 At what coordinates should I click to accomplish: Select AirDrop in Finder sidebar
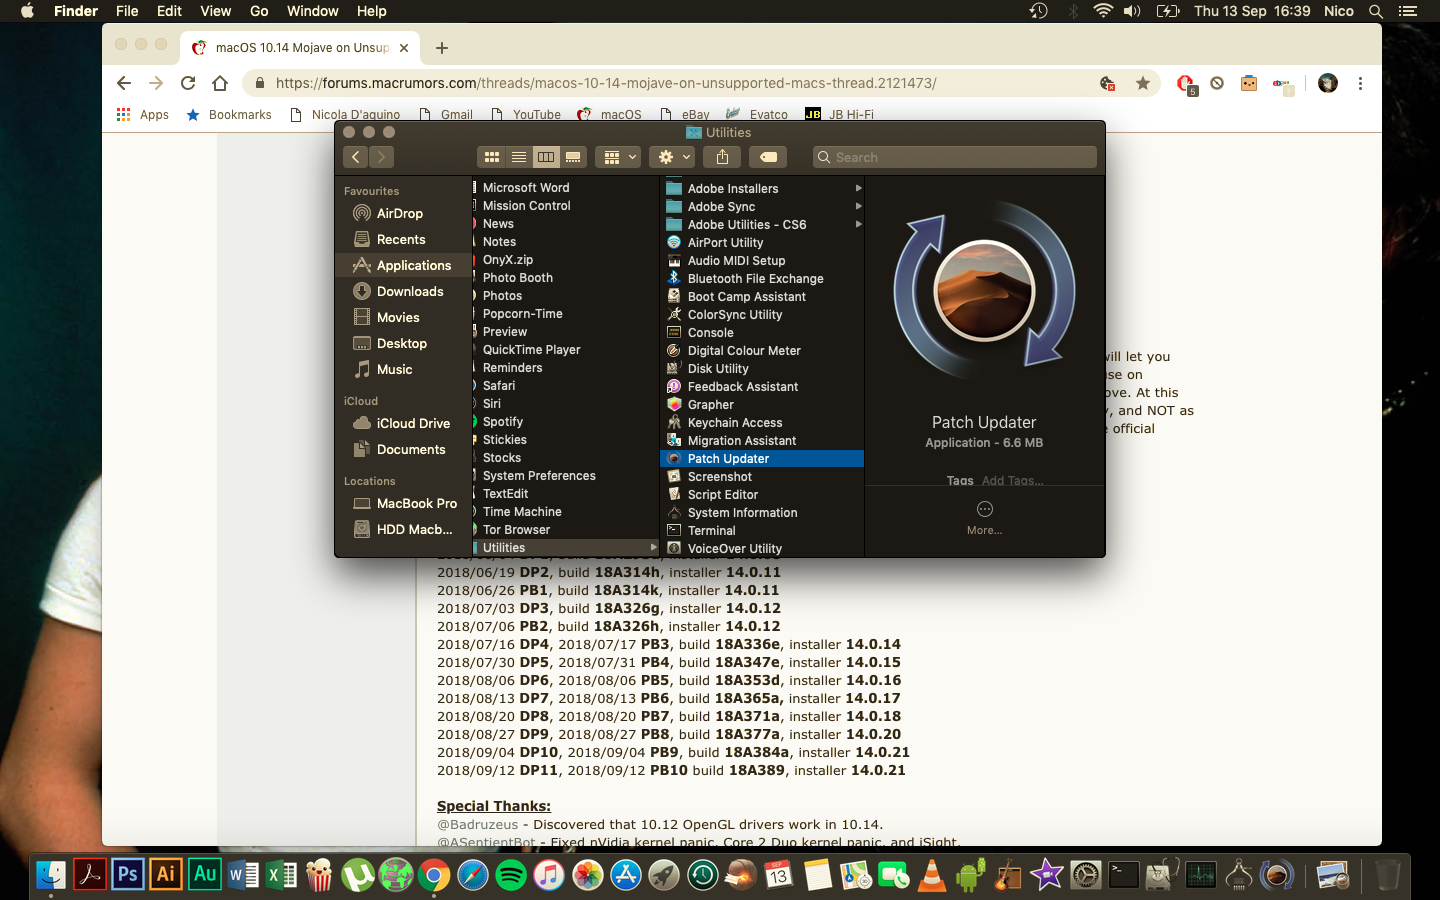400,213
